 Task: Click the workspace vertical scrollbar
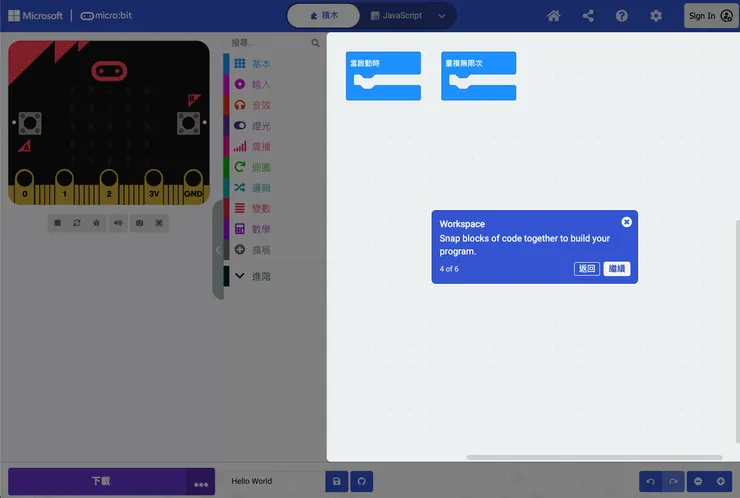[x=737, y=332]
